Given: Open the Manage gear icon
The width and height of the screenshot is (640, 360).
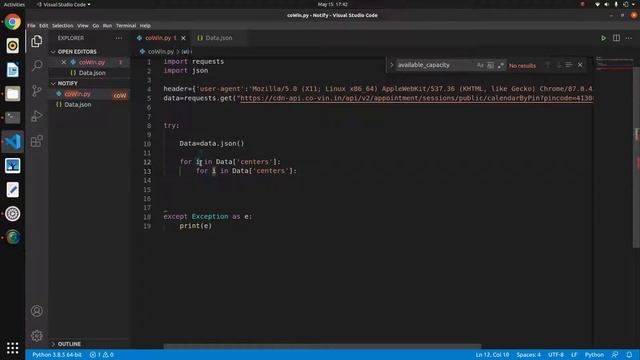Looking at the screenshot, I should [x=37, y=336].
